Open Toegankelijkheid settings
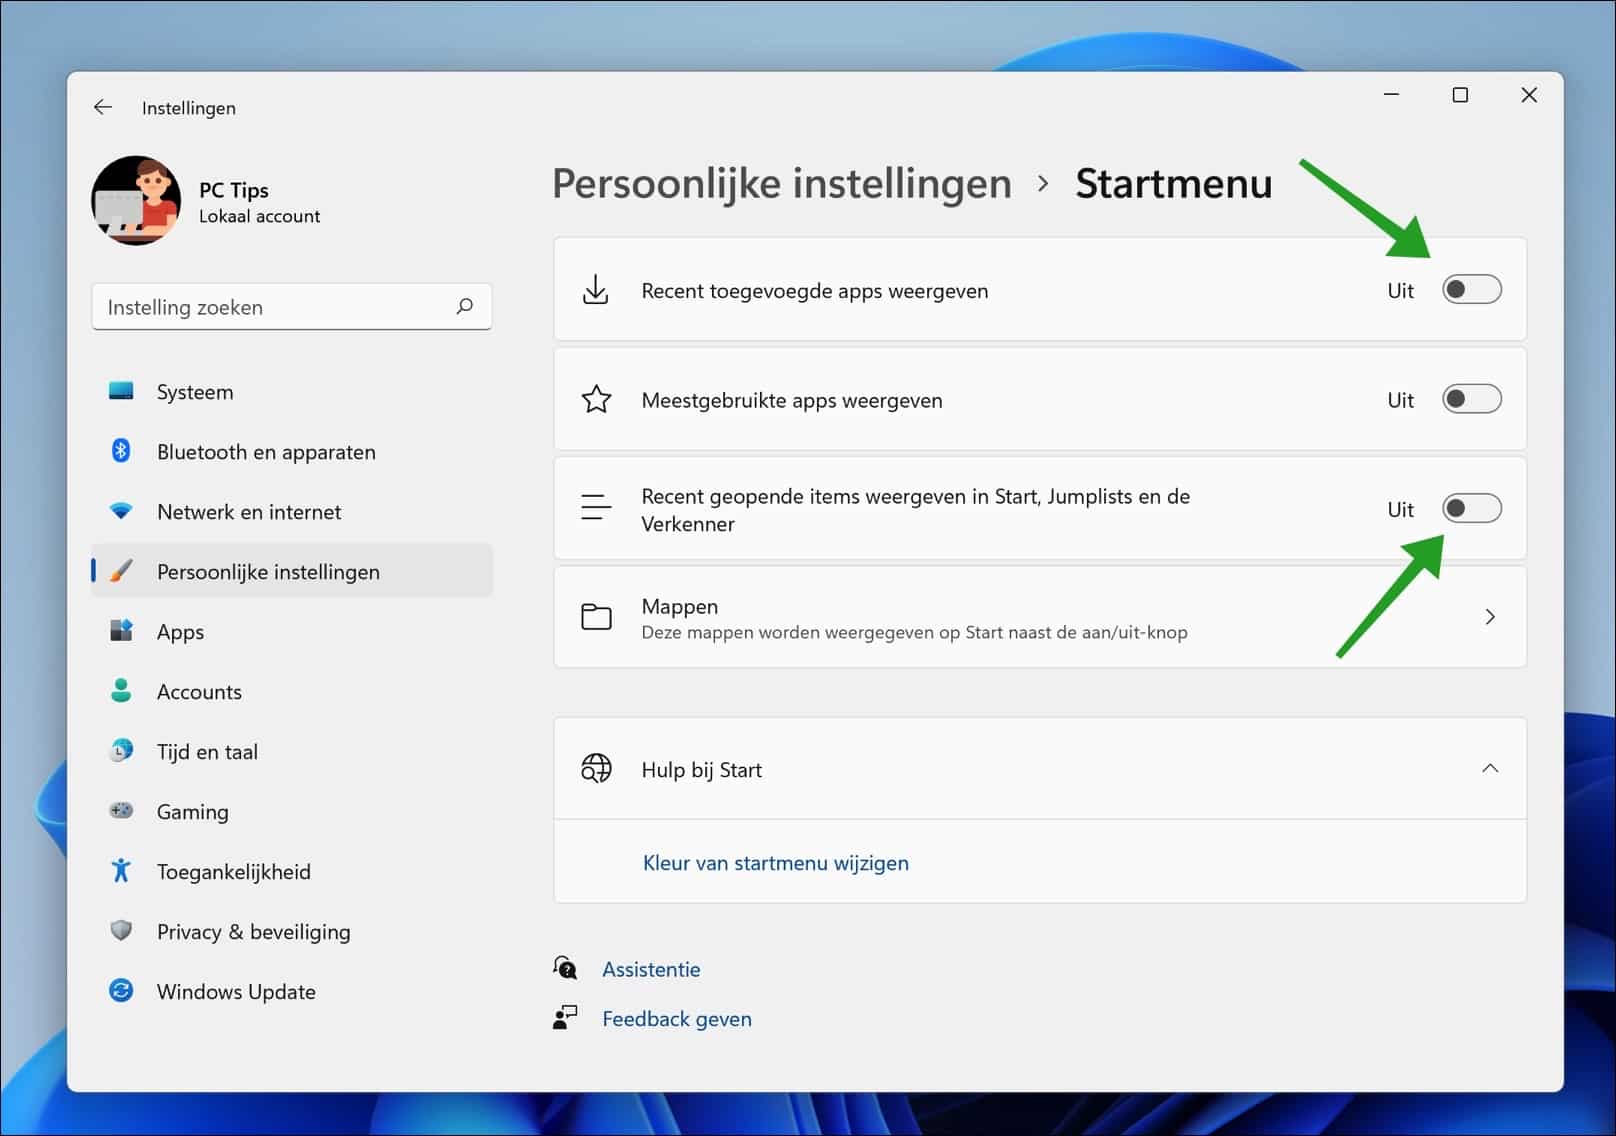This screenshot has width=1616, height=1136. click(x=291, y=872)
